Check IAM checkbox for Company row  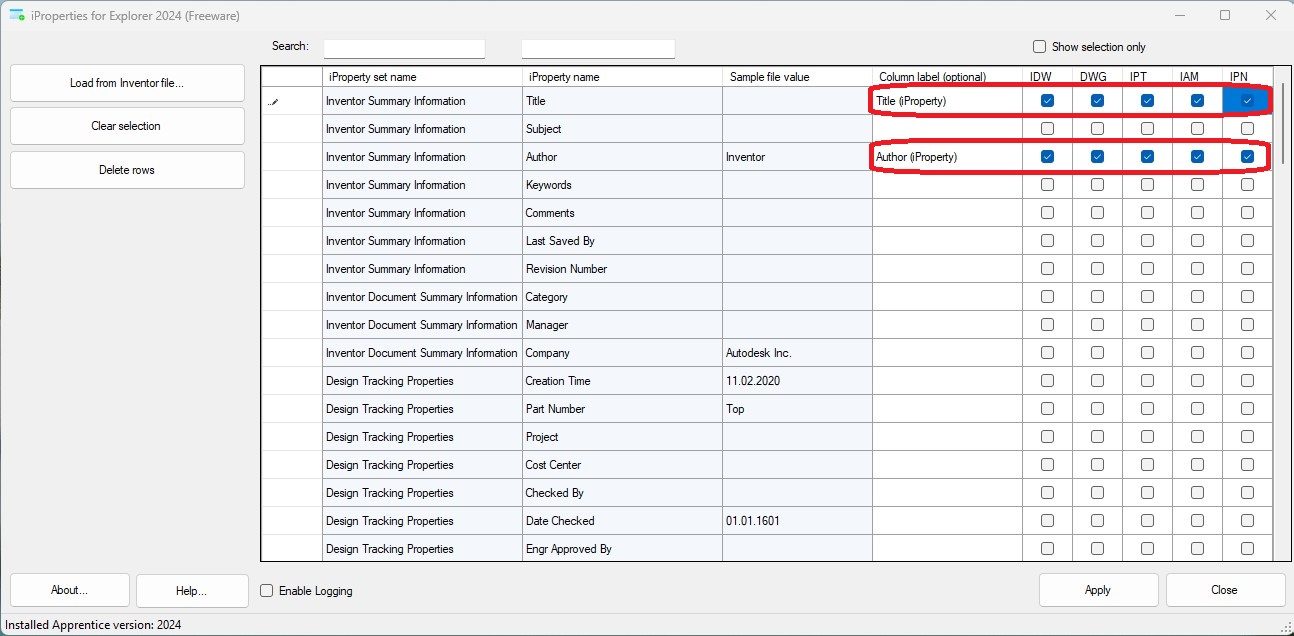pos(1197,353)
